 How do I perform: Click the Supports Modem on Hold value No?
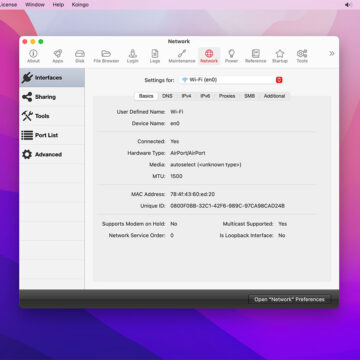pyautogui.click(x=174, y=224)
